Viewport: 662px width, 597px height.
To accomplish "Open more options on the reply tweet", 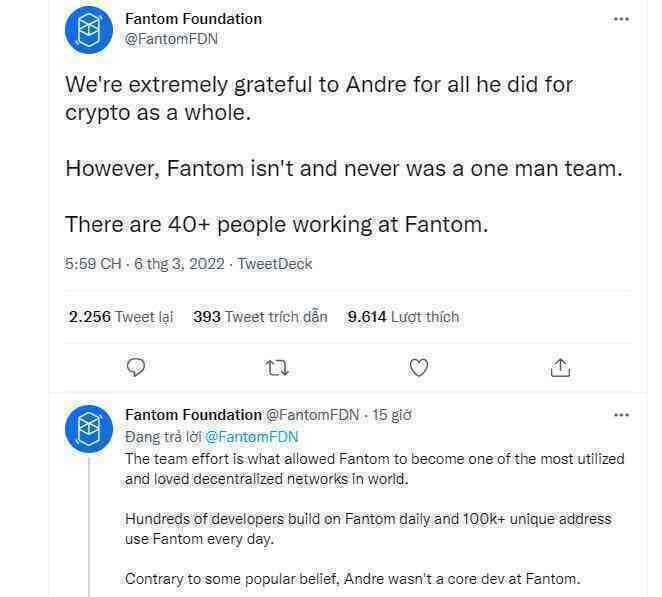I will 621,414.
